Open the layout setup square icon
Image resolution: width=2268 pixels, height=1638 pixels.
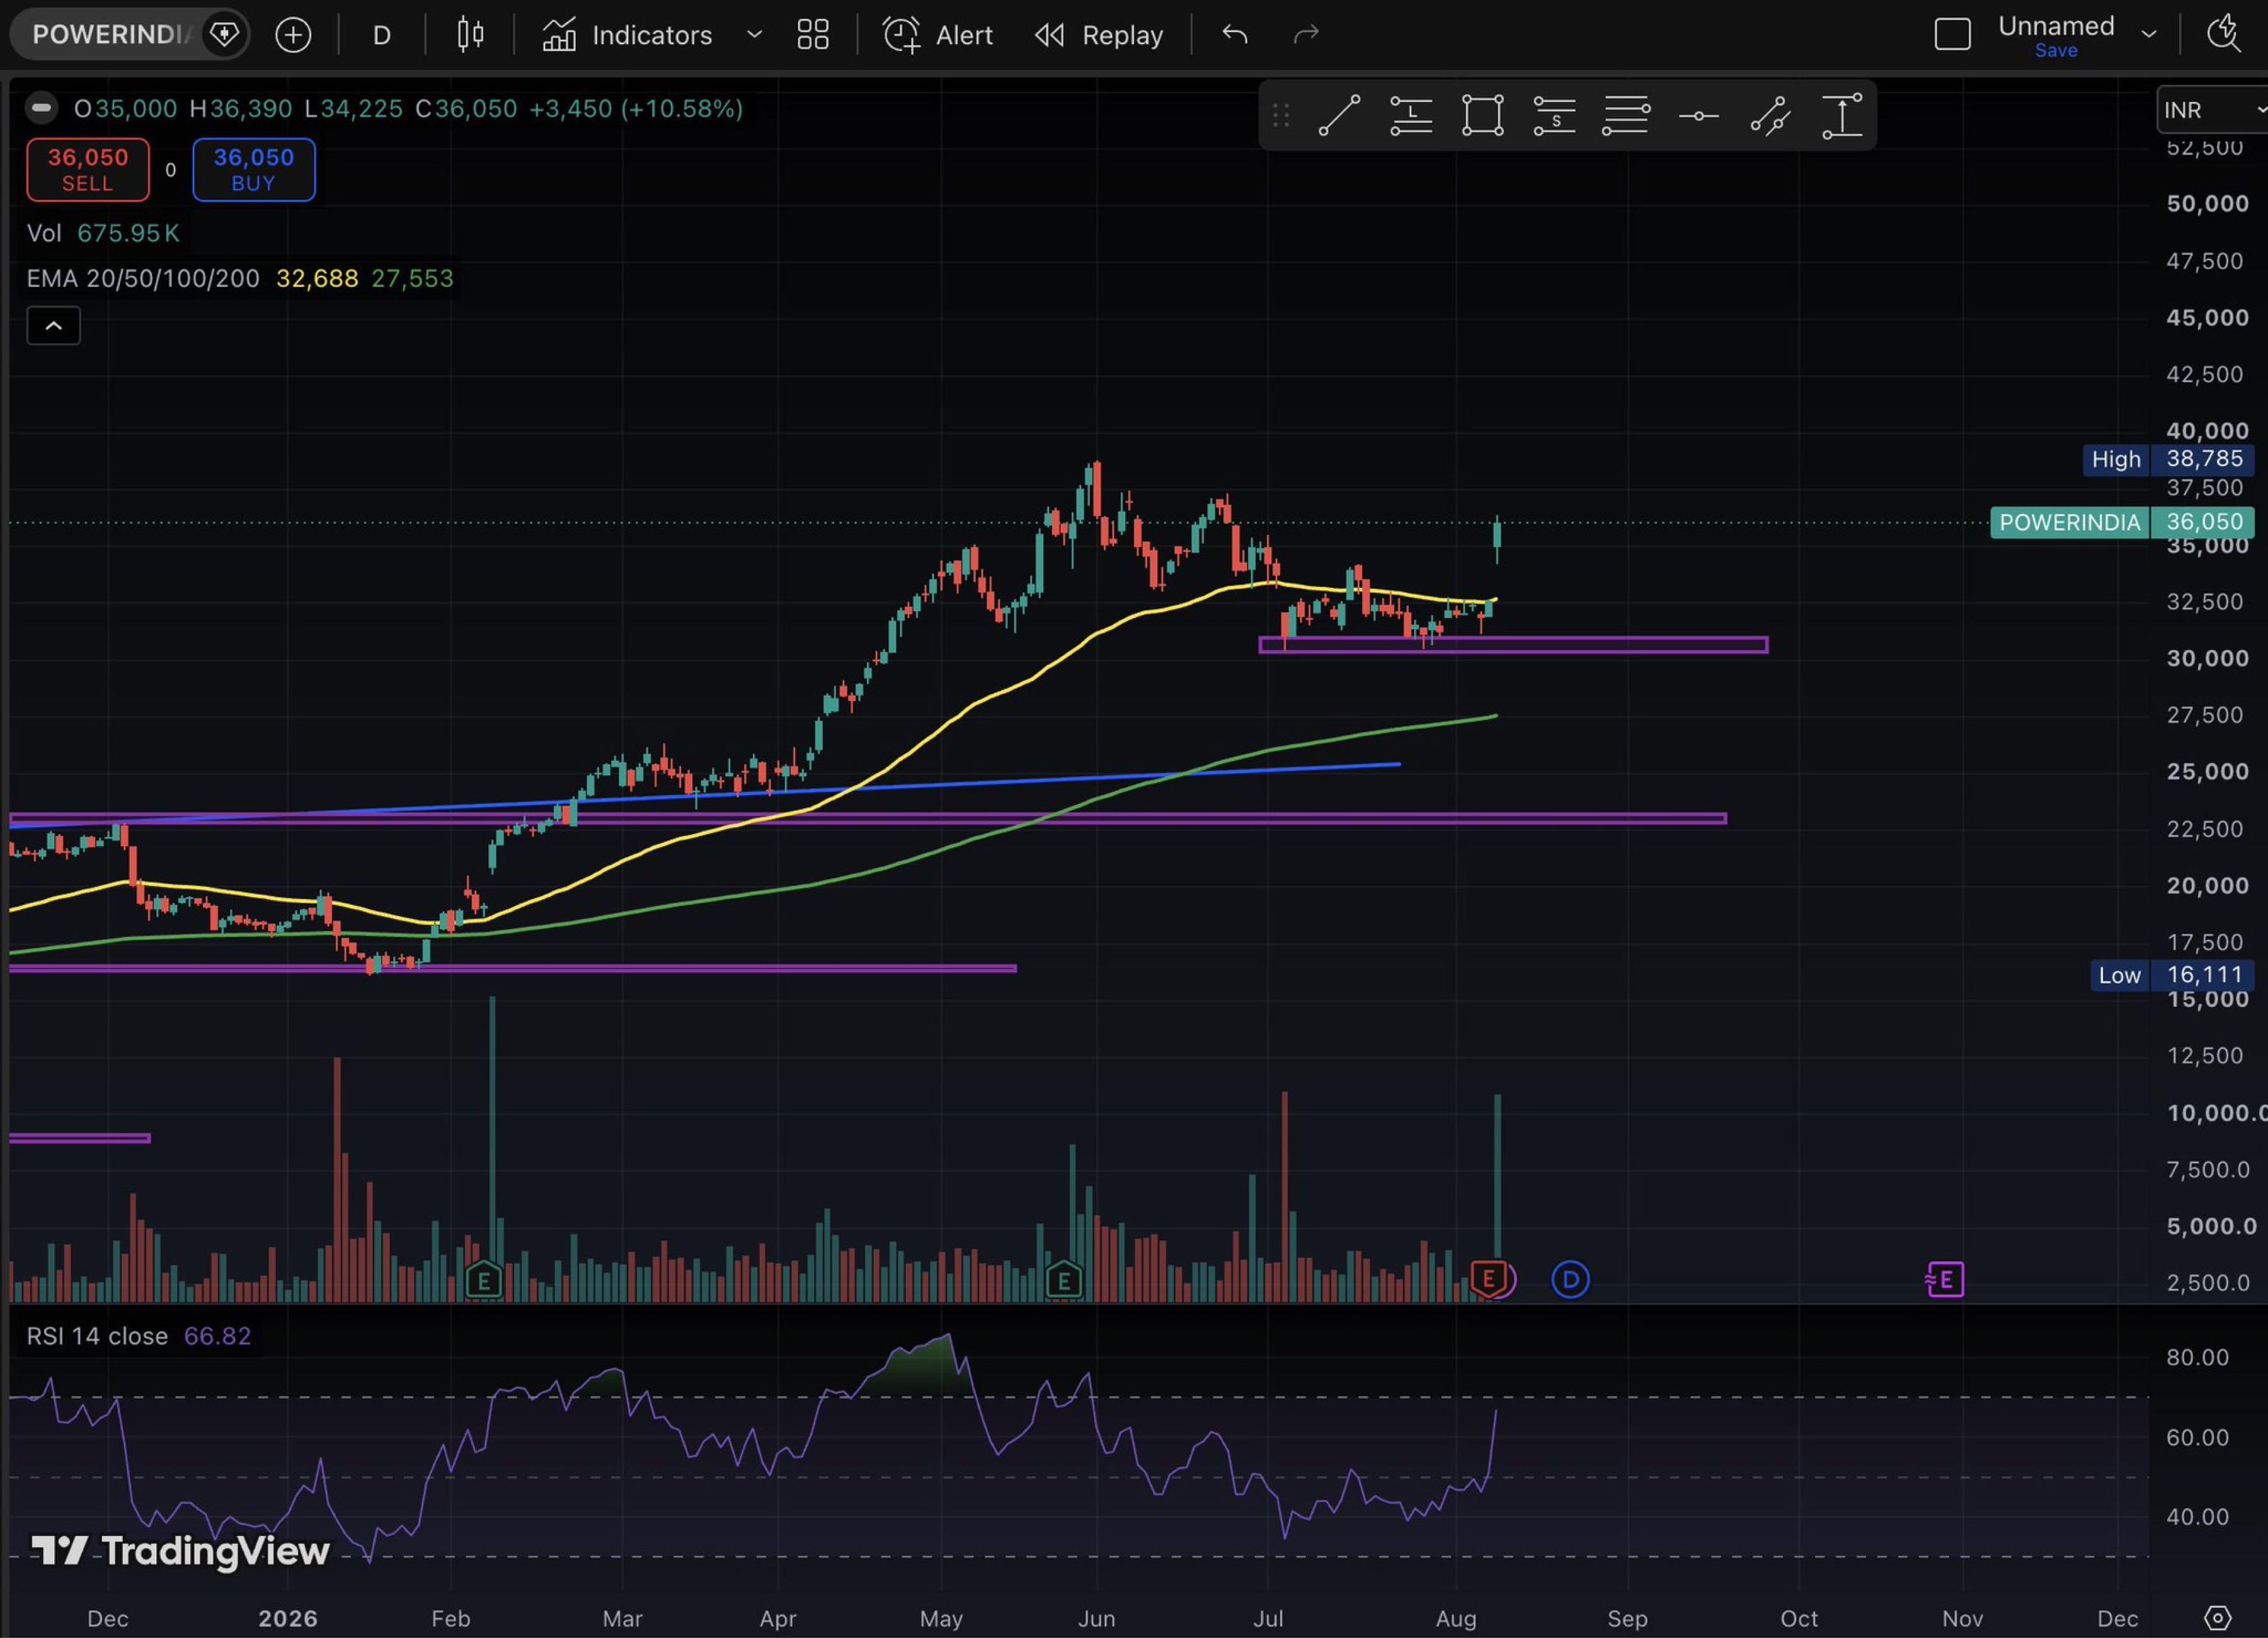point(1952,35)
